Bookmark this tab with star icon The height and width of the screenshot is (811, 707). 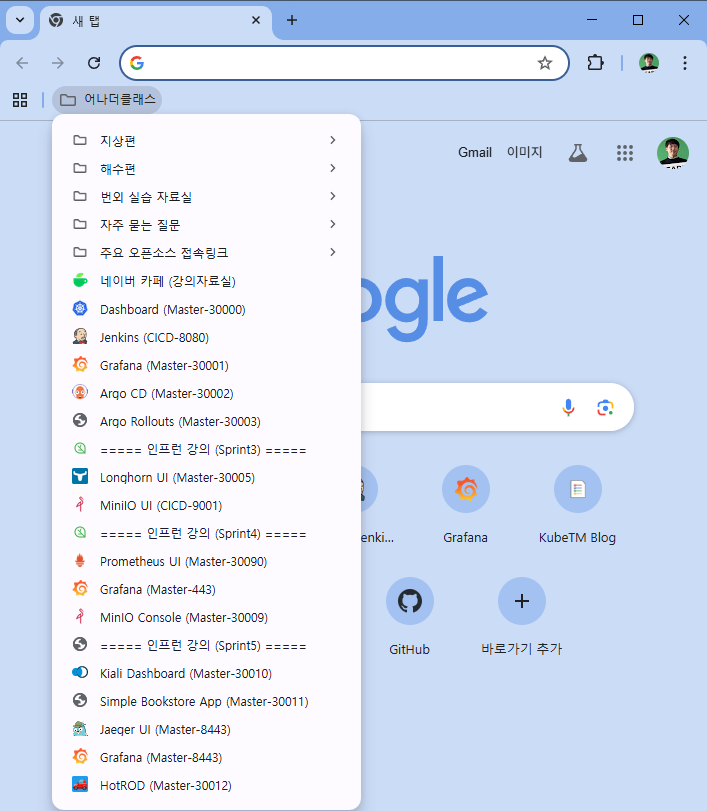tap(545, 63)
